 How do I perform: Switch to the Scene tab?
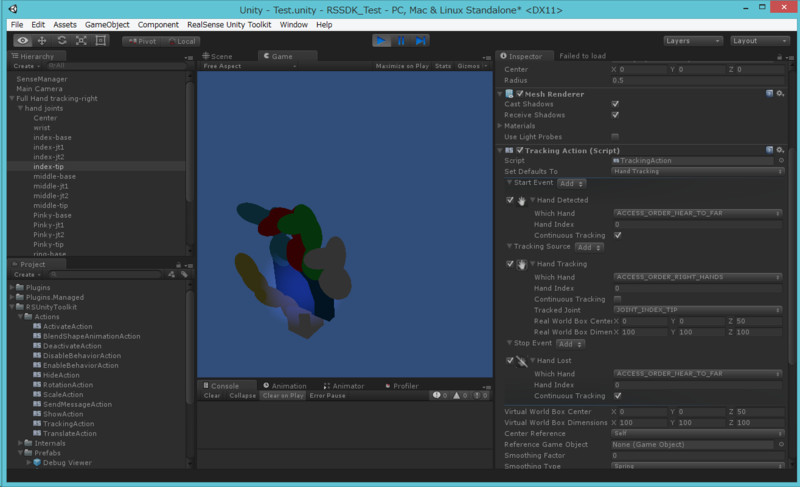(x=218, y=56)
